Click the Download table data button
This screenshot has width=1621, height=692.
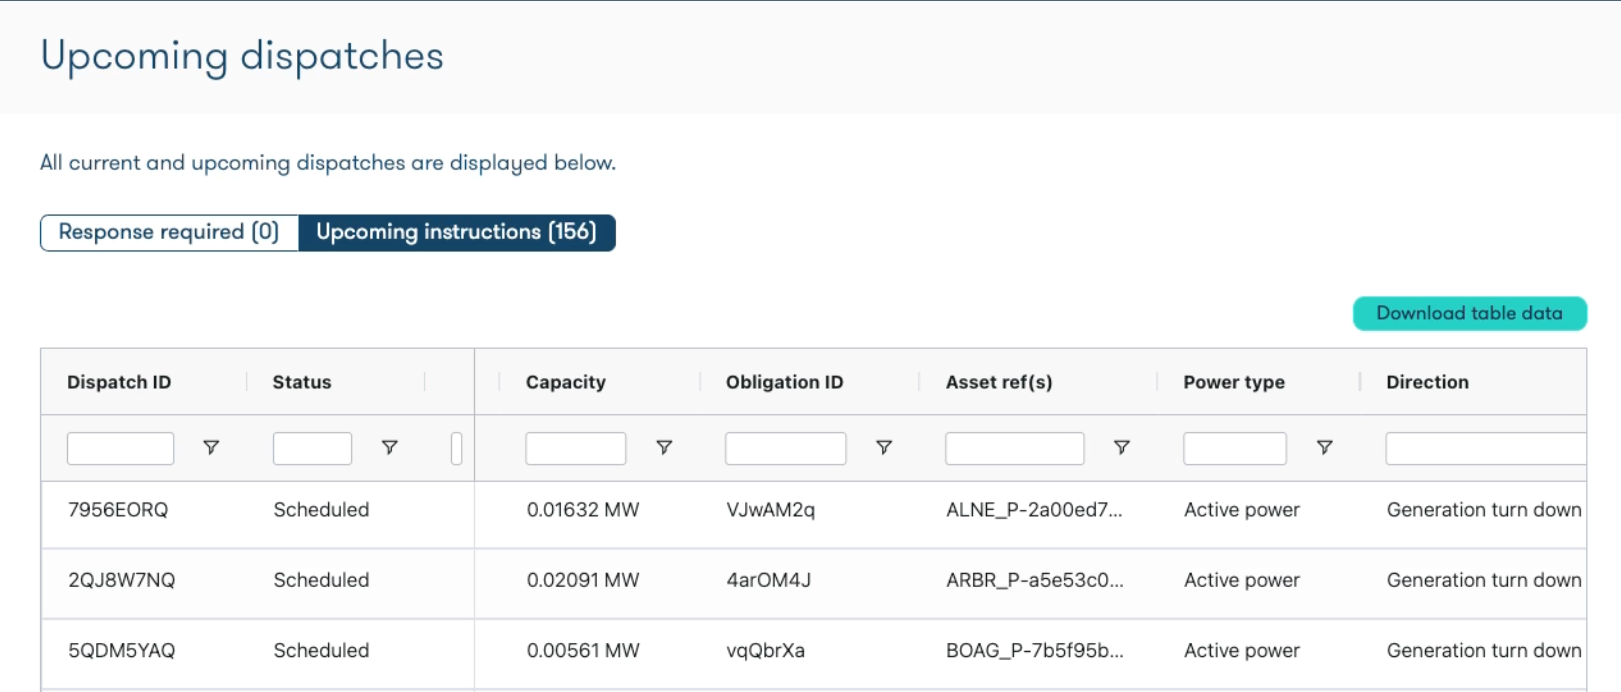[1469, 313]
